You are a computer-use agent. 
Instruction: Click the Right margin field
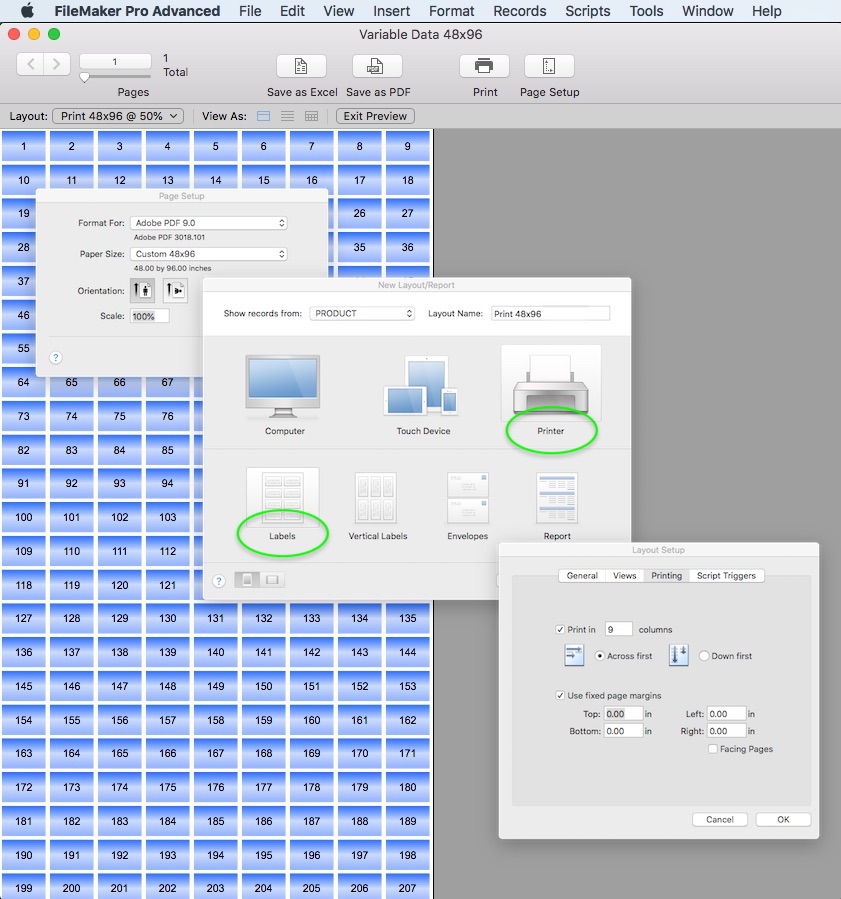coord(726,731)
